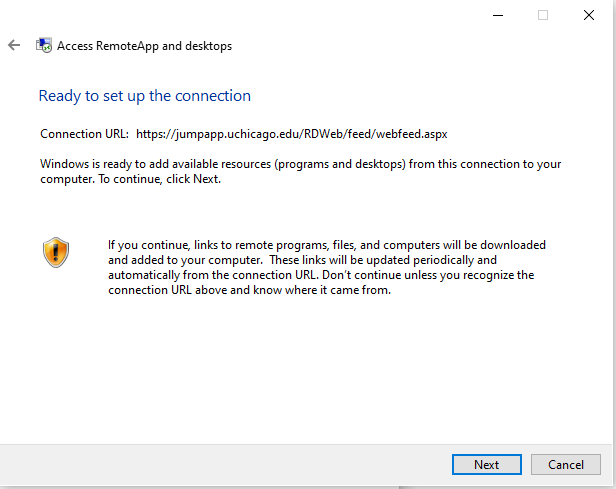Viewport: 616px width, 489px height.
Task: Click the yellow warning shield icon
Action: point(56,252)
